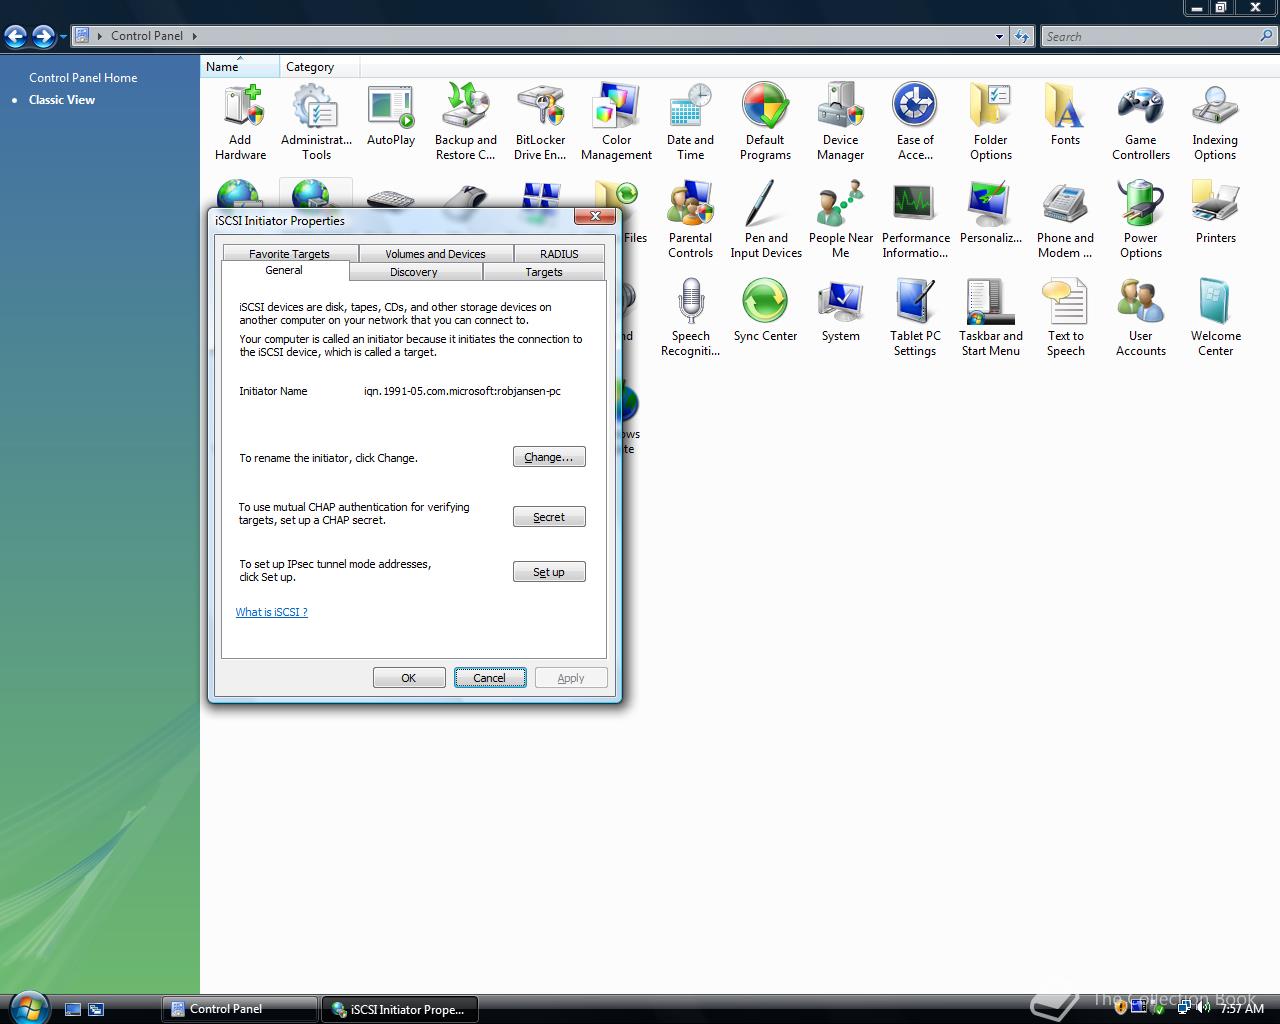
Task: Switch to the Discovery tab
Action: 414,272
